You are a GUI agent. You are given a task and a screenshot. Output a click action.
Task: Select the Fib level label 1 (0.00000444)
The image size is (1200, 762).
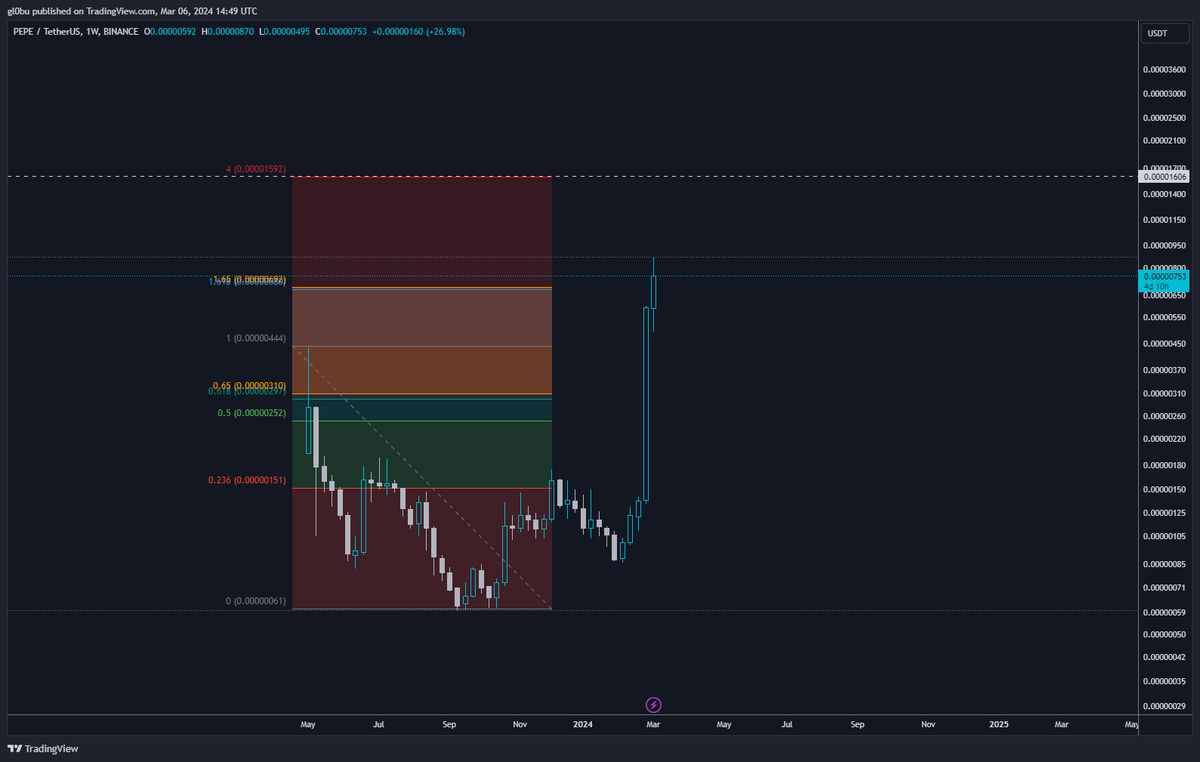[x=256, y=338]
